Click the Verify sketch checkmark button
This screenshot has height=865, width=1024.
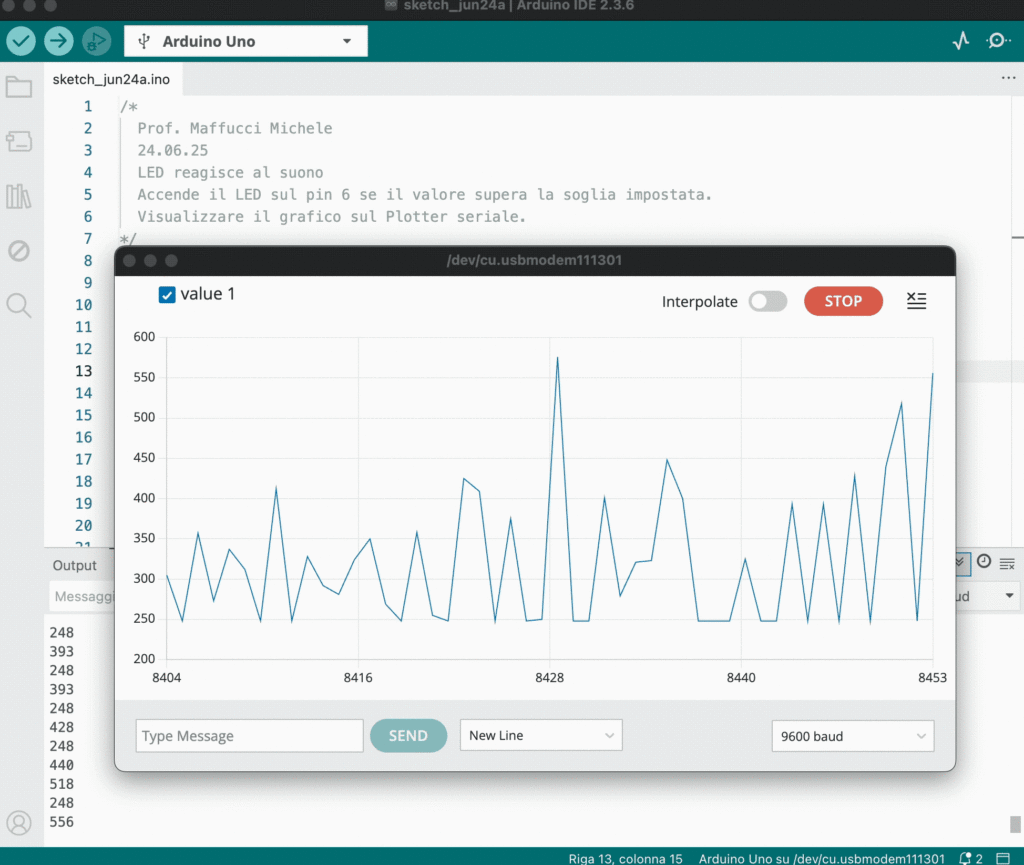click(21, 41)
